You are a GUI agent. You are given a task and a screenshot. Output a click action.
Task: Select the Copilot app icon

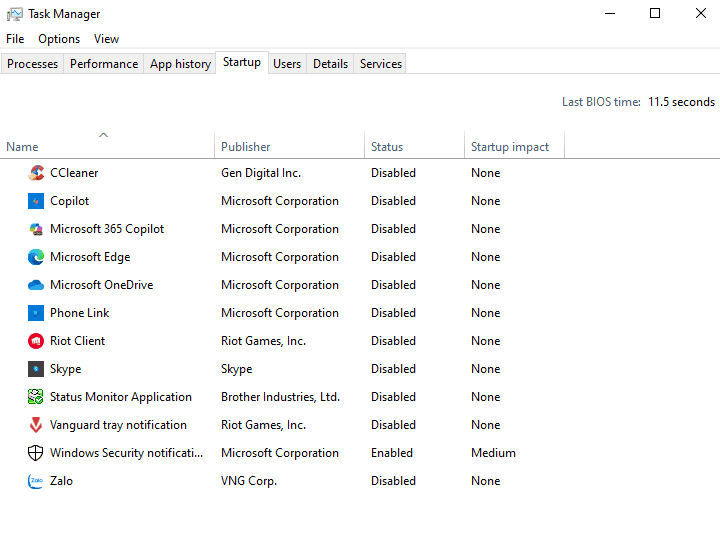pyautogui.click(x=36, y=201)
